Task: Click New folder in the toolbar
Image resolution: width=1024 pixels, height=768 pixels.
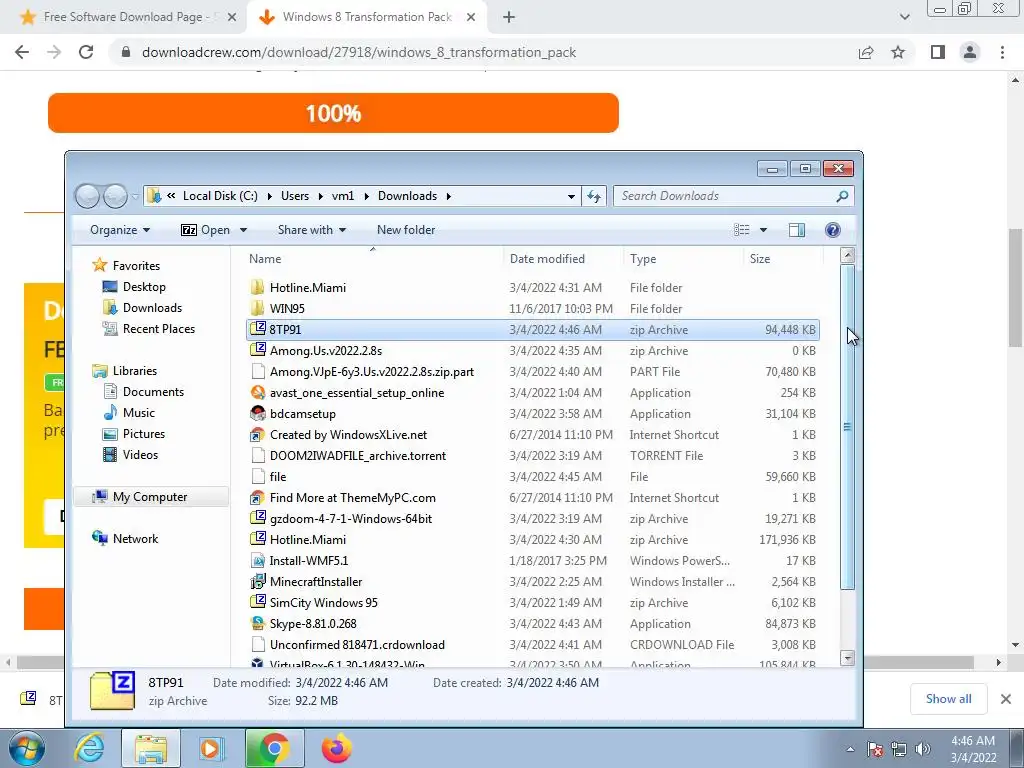Action: [x=406, y=230]
